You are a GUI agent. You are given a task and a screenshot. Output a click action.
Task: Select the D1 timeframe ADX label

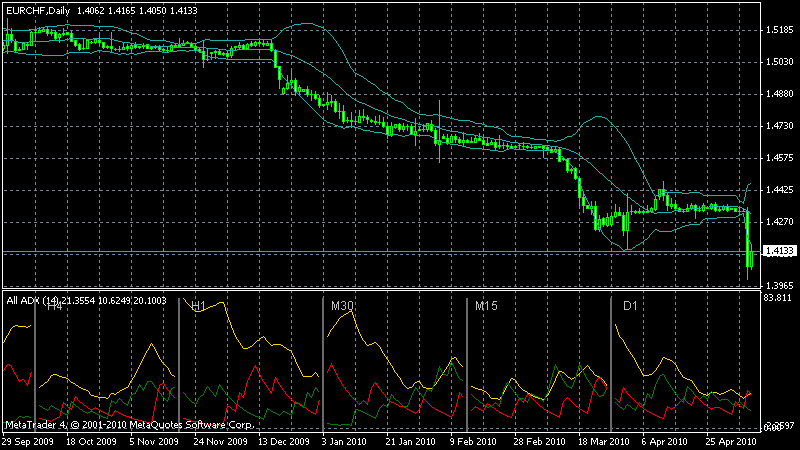pos(630,306)
